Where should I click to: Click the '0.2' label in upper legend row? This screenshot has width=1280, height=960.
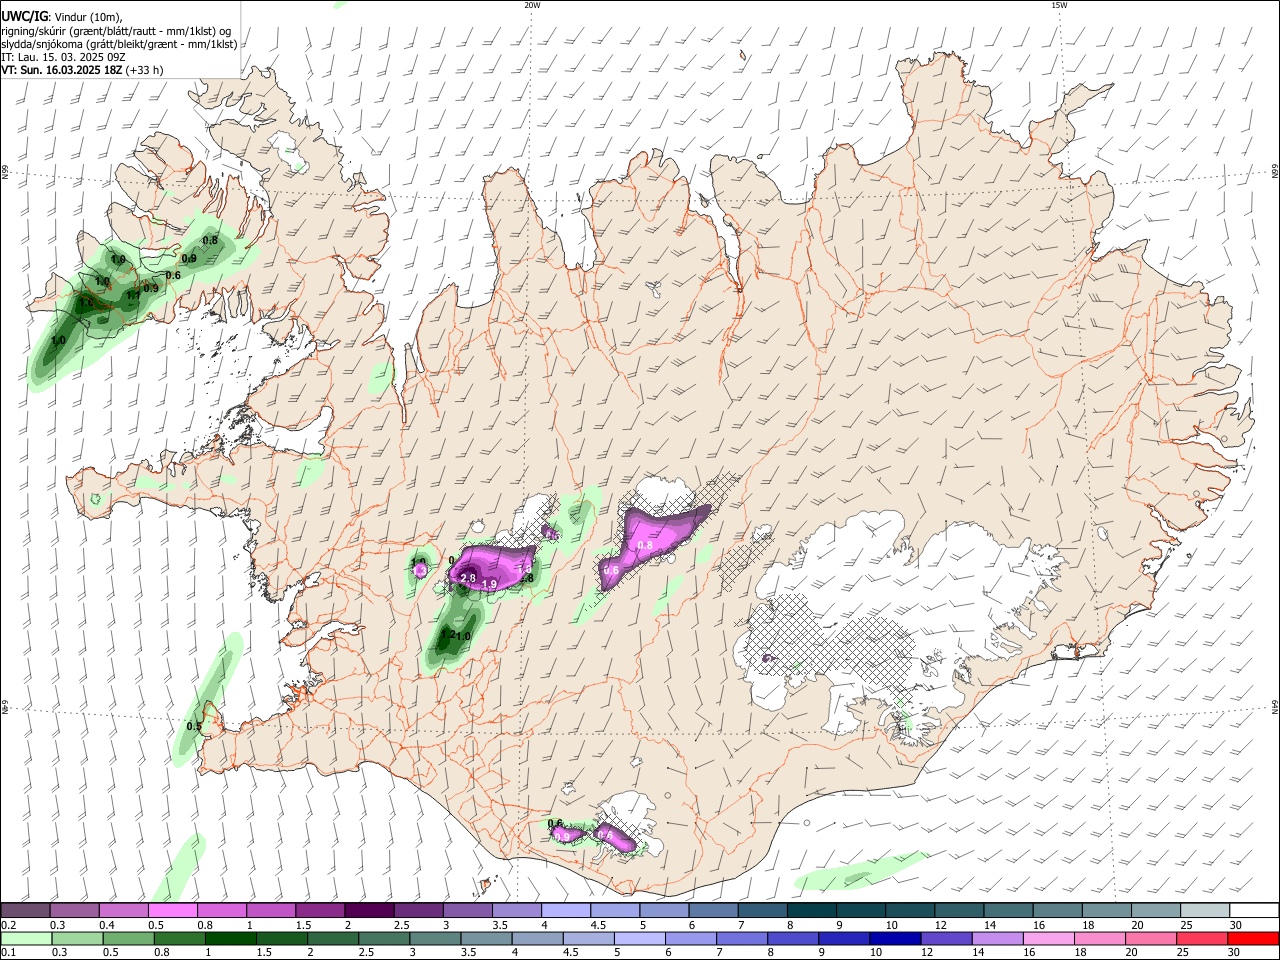[9, 925]
